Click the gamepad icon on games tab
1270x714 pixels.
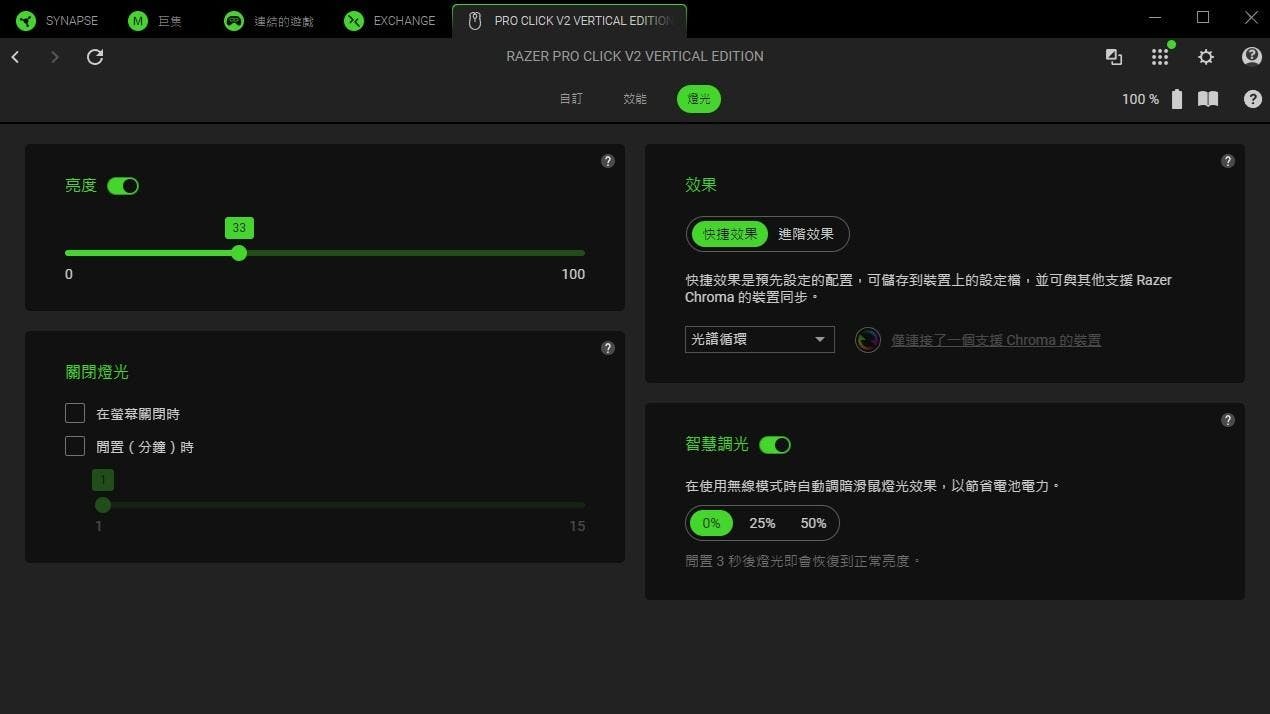(x=234, y=21)
